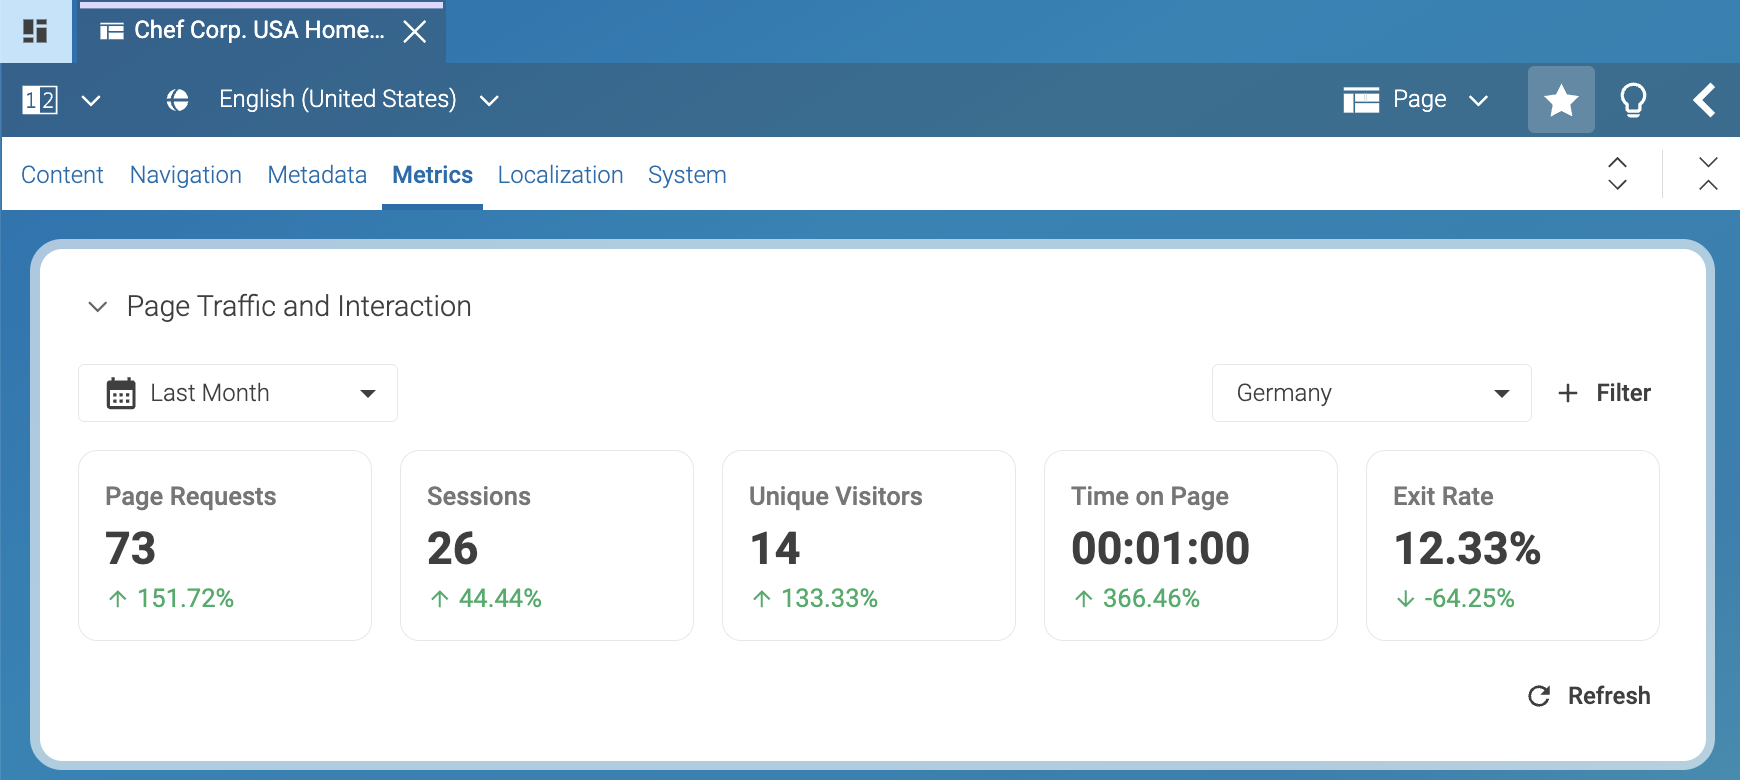Viewport: 1740px width, 780px height.
Task: Collapse the Page Traffic and Interaction section
Action: (98, 307)
